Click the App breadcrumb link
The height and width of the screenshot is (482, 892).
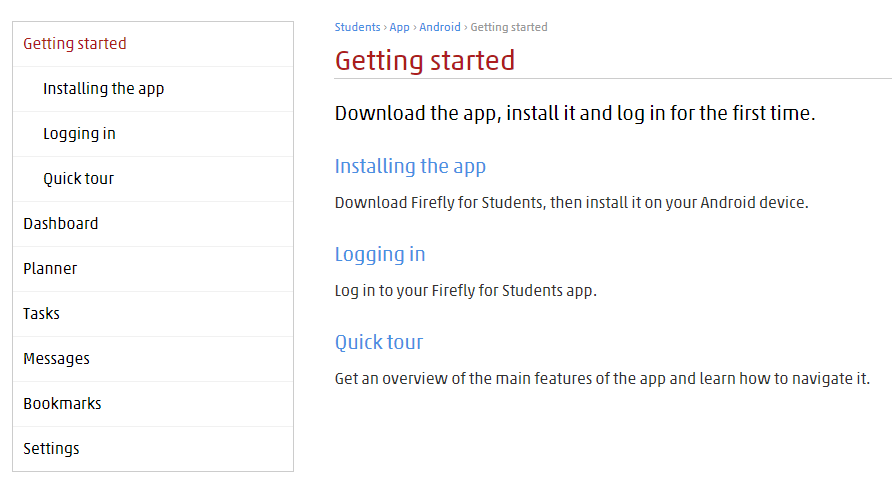click(x=399, y=27)
